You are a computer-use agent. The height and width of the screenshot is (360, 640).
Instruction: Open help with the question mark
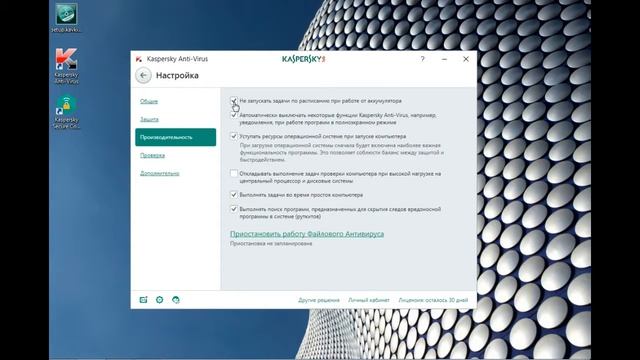(x=422, y=59)
